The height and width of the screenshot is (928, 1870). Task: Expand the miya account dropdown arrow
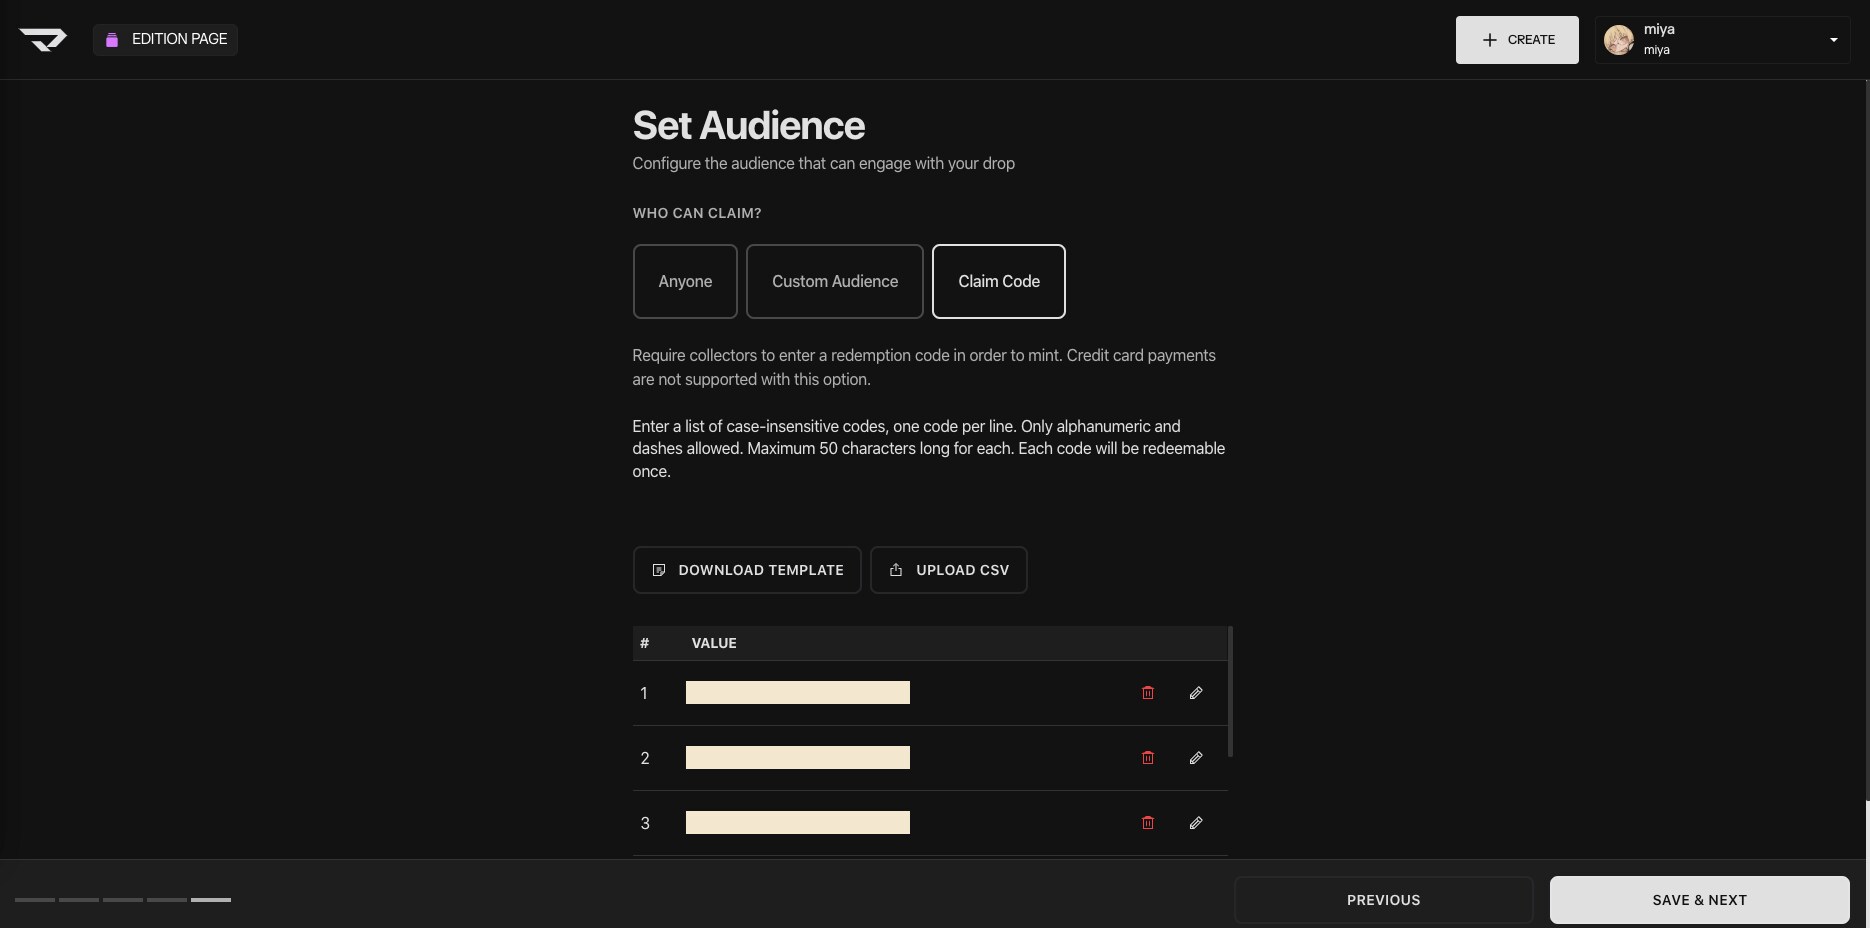(x=1833, y=40)
